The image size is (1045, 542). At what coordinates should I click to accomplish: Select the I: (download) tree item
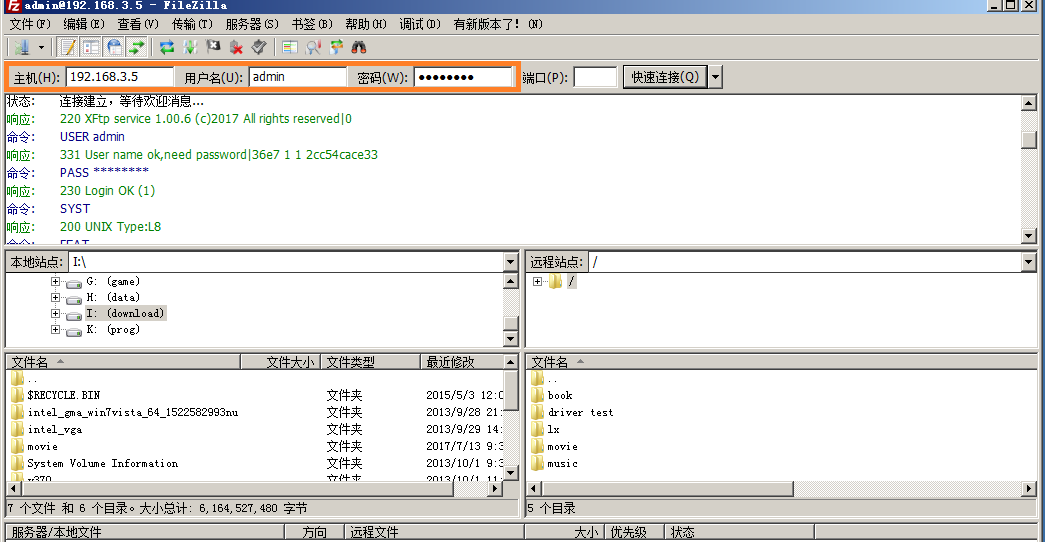(125, 313)
